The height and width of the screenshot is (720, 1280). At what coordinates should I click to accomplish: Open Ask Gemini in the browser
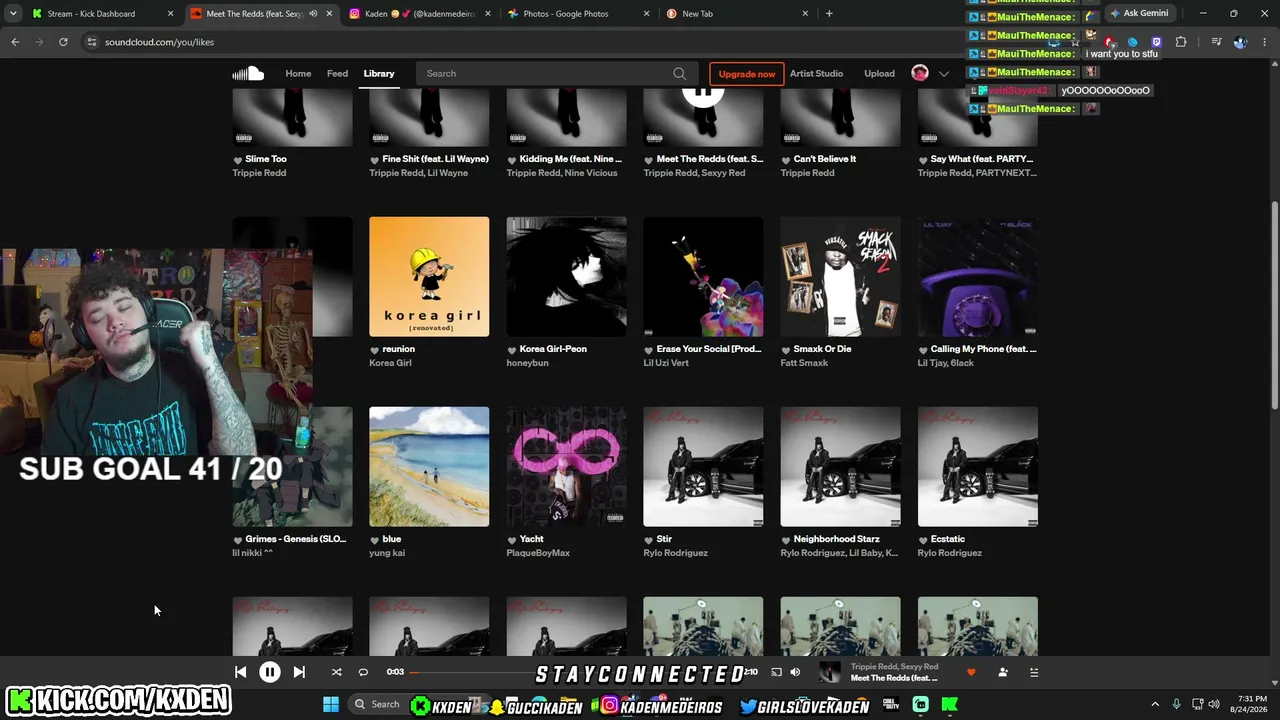coord(1140,13)
